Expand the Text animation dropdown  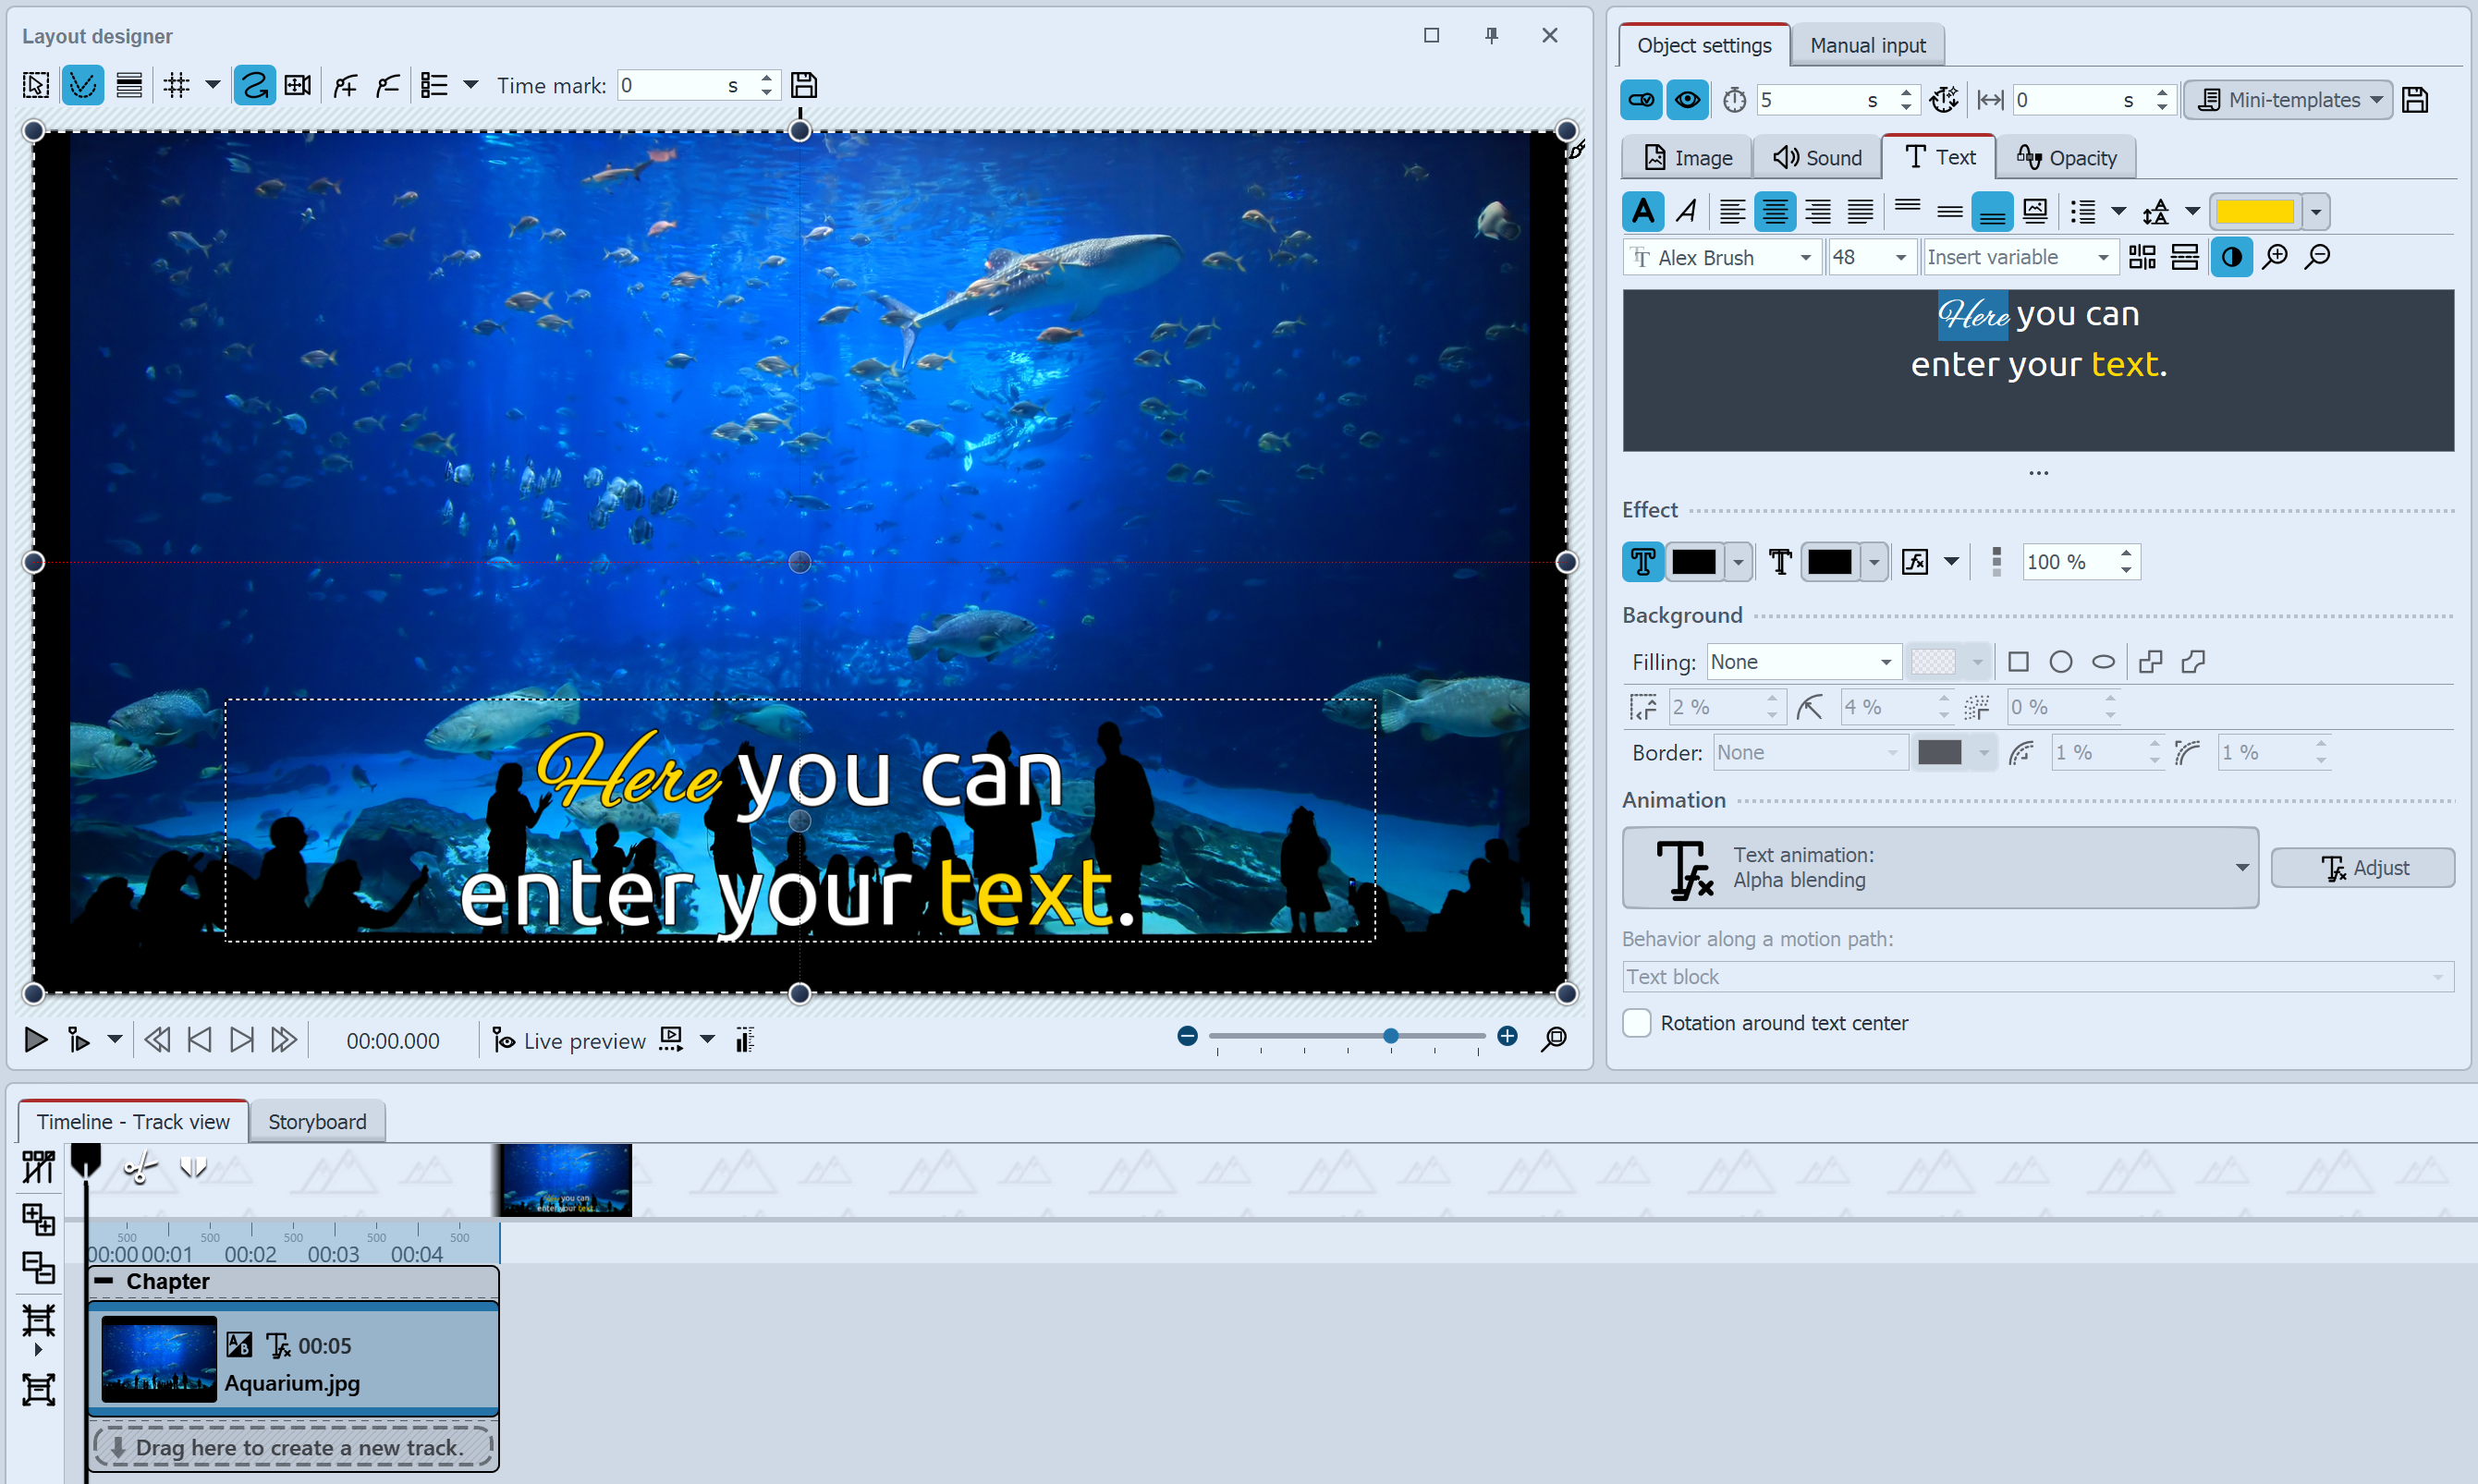pyautogui.click(x=2242, y=868)
